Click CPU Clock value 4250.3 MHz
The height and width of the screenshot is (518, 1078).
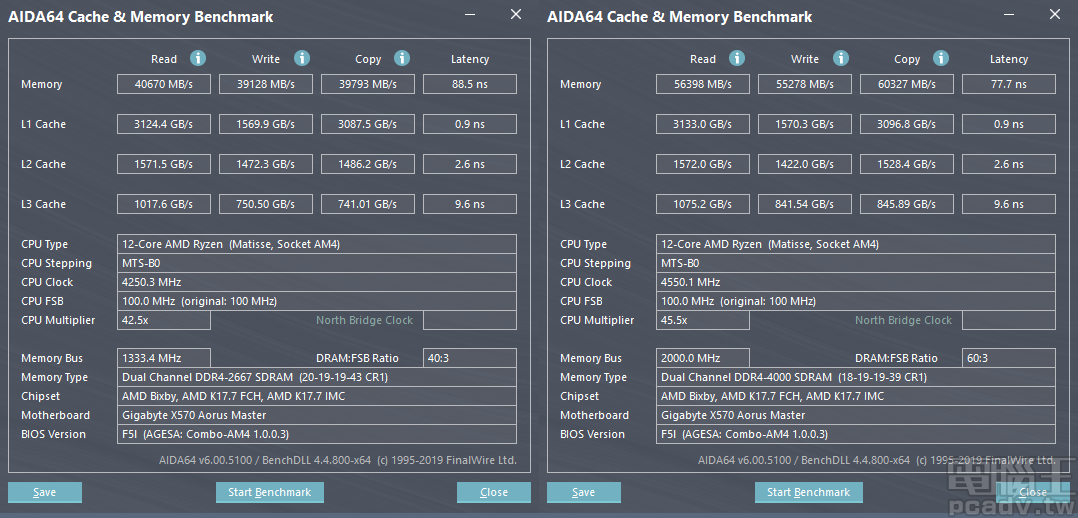(x=317, y=282)
